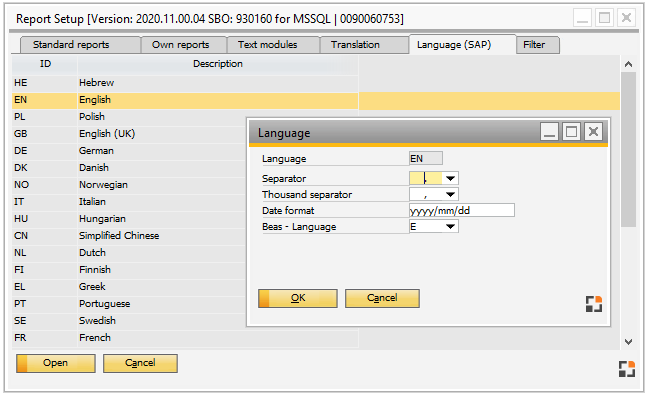Open the Beas - Language dropdown
647x396 pixels.
pos(450,226)
